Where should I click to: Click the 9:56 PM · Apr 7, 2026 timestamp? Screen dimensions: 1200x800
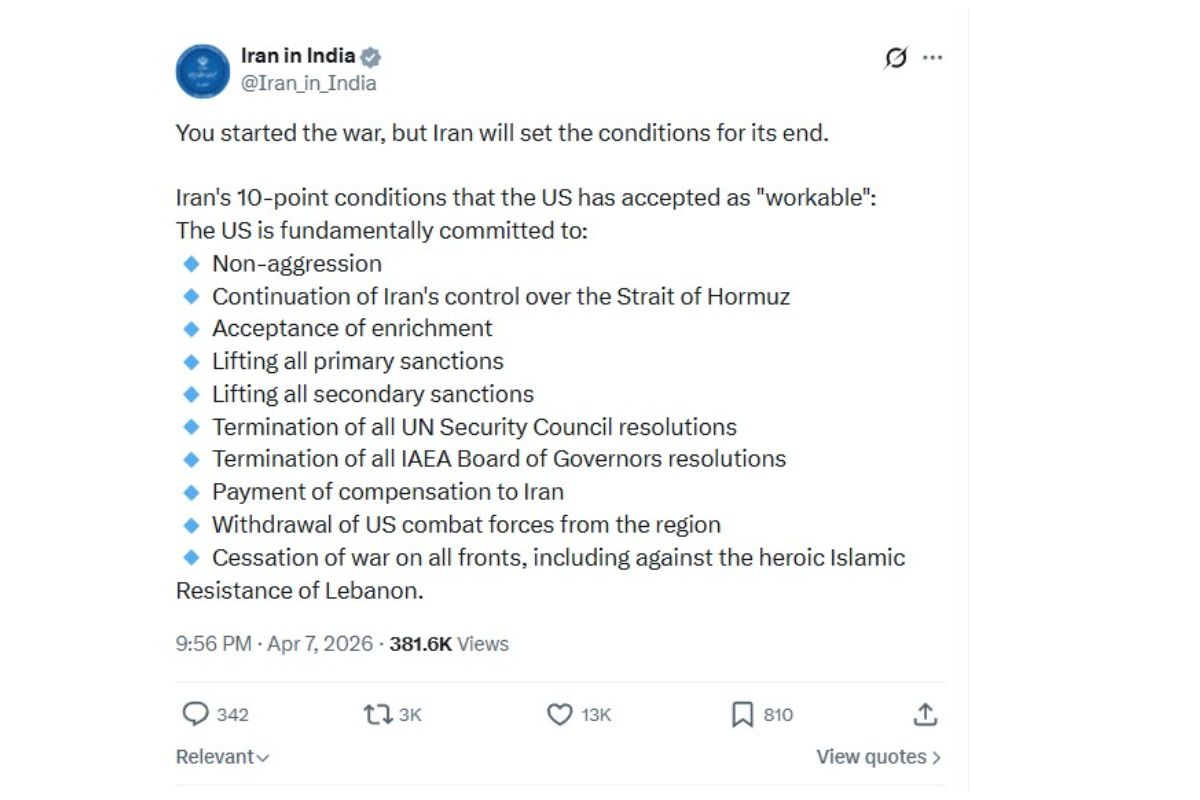(x=274, y=644)
